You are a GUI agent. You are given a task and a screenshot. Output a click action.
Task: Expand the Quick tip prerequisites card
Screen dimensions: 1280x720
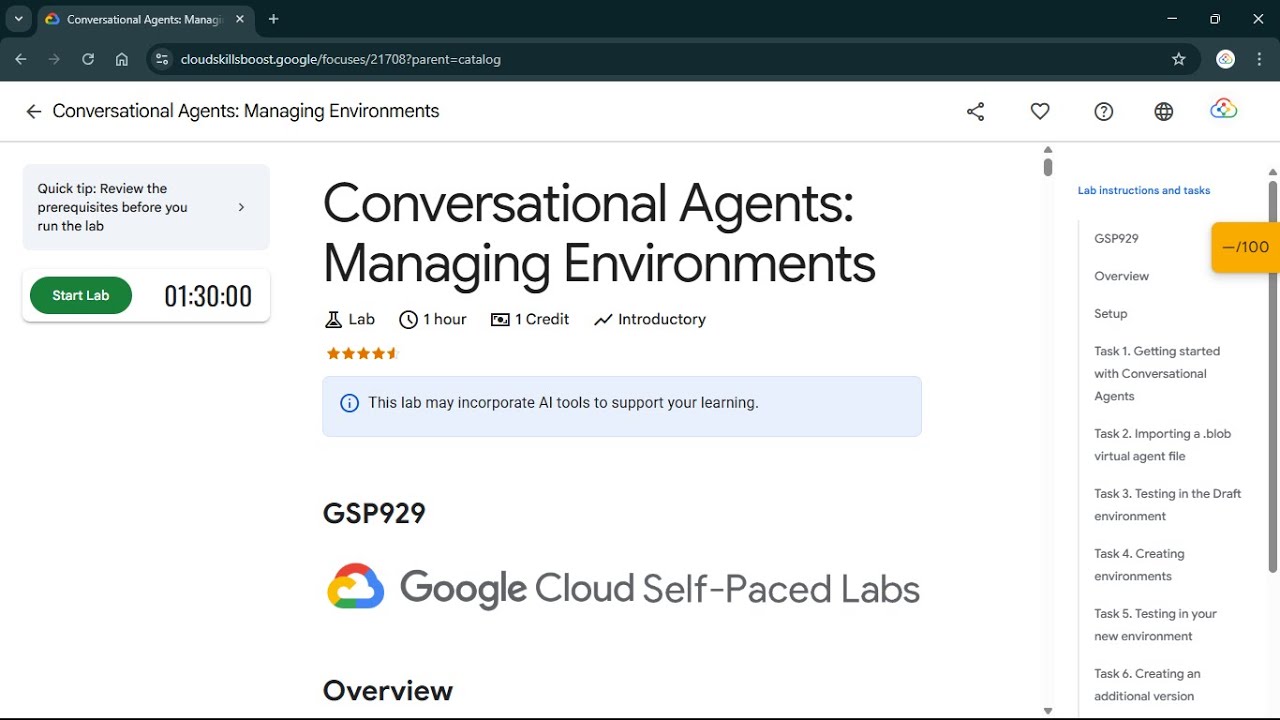click(146, 207)
